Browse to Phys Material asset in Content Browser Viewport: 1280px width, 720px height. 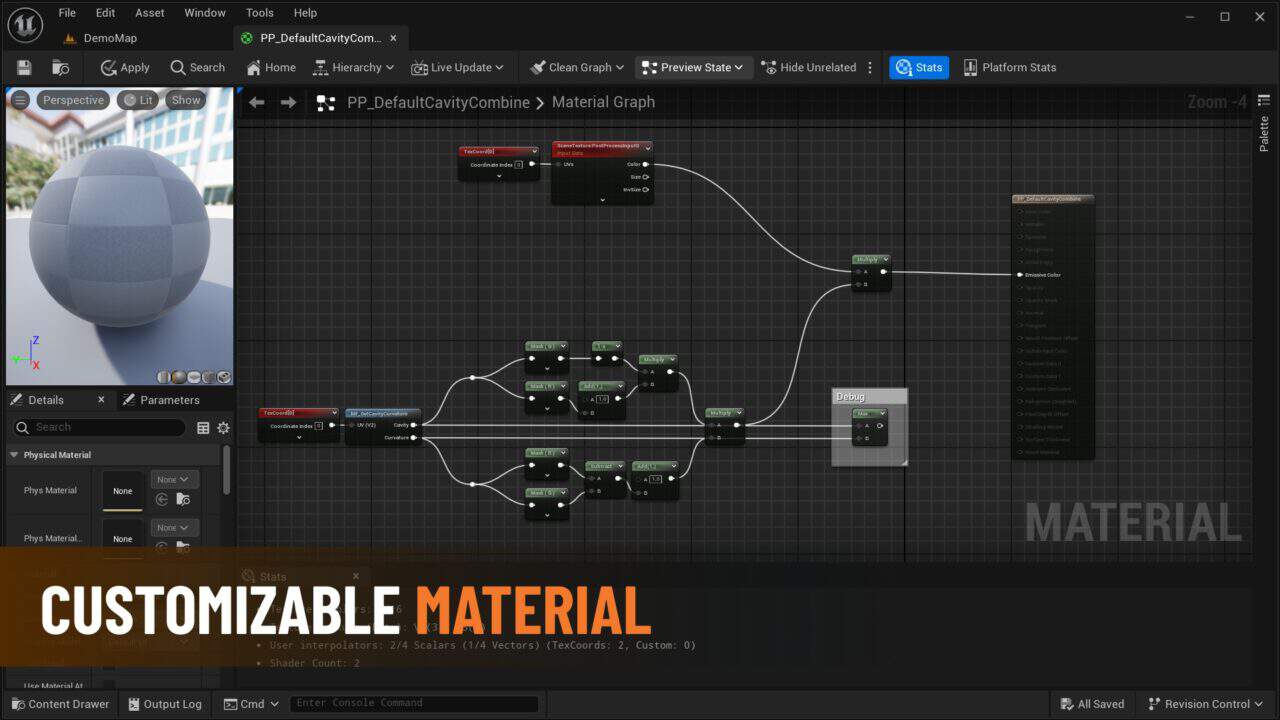[183, 499]
